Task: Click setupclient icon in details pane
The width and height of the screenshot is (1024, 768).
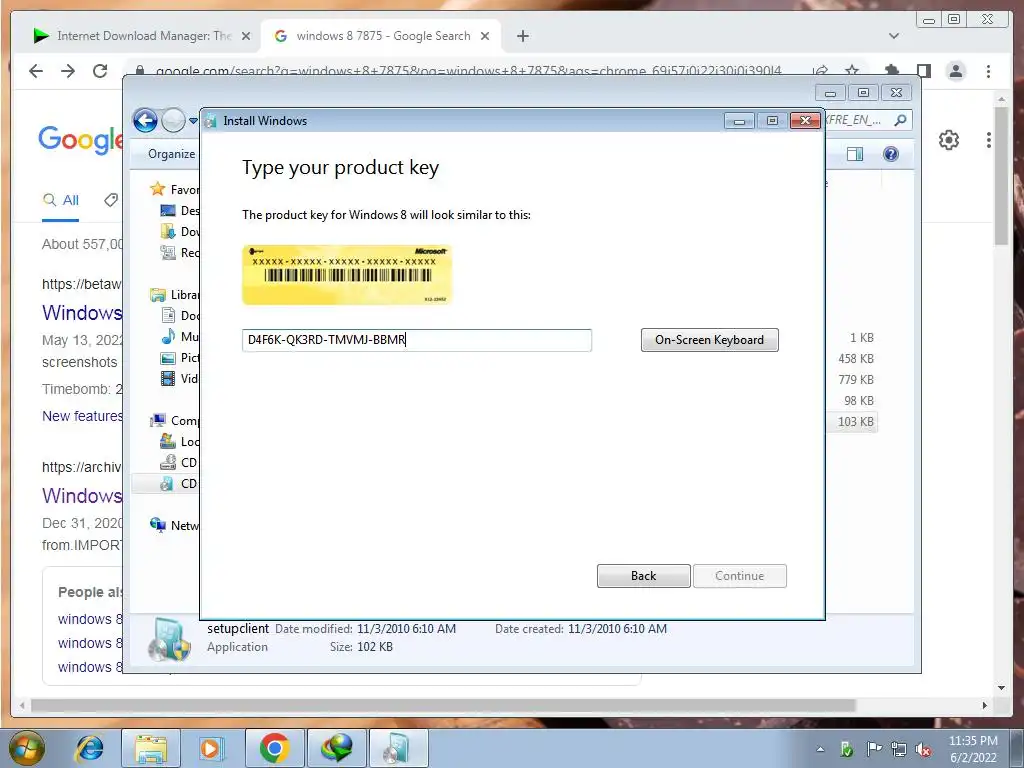Action: coord(169,639)
